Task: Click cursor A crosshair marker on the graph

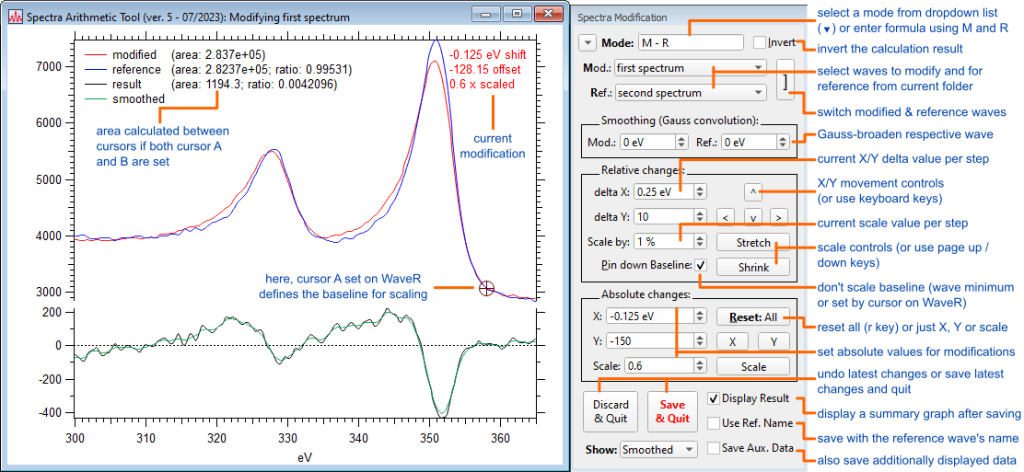Action: 486,287
